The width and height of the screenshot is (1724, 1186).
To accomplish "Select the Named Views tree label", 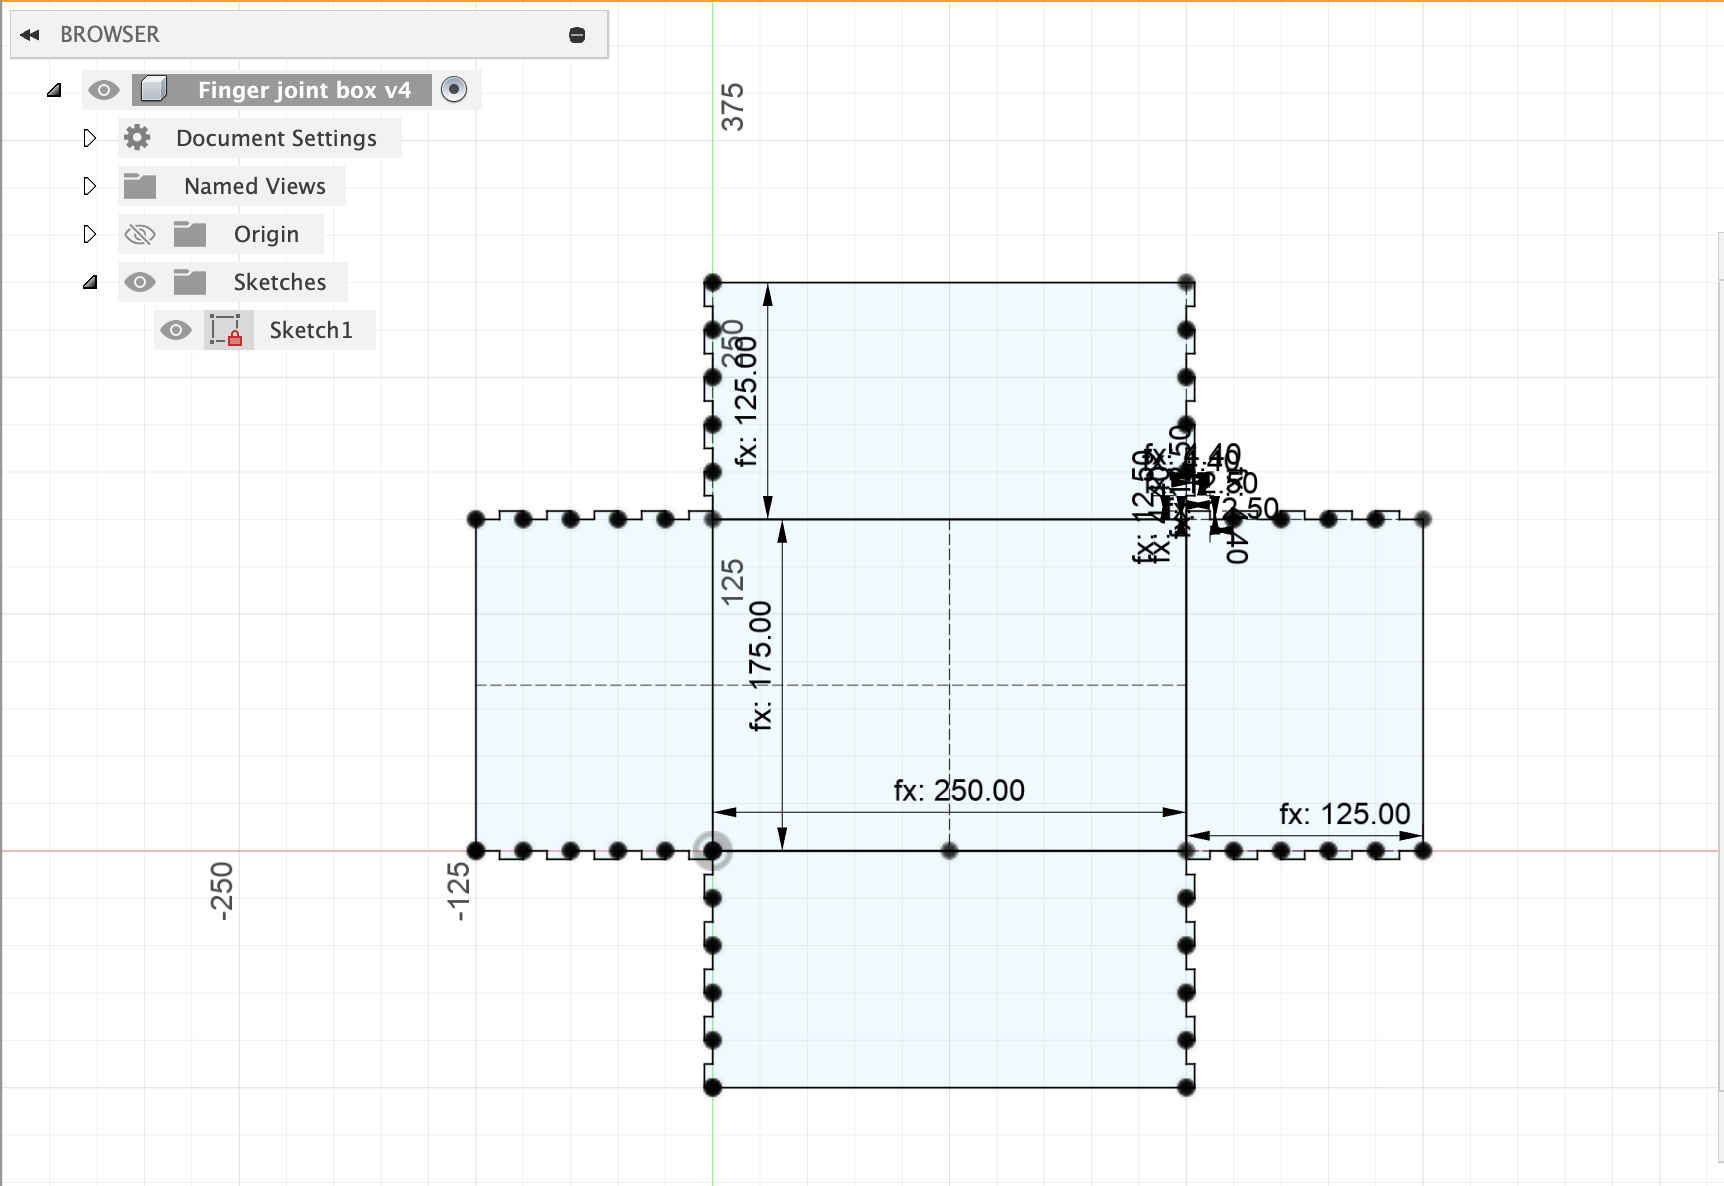I will coord(254,186).
